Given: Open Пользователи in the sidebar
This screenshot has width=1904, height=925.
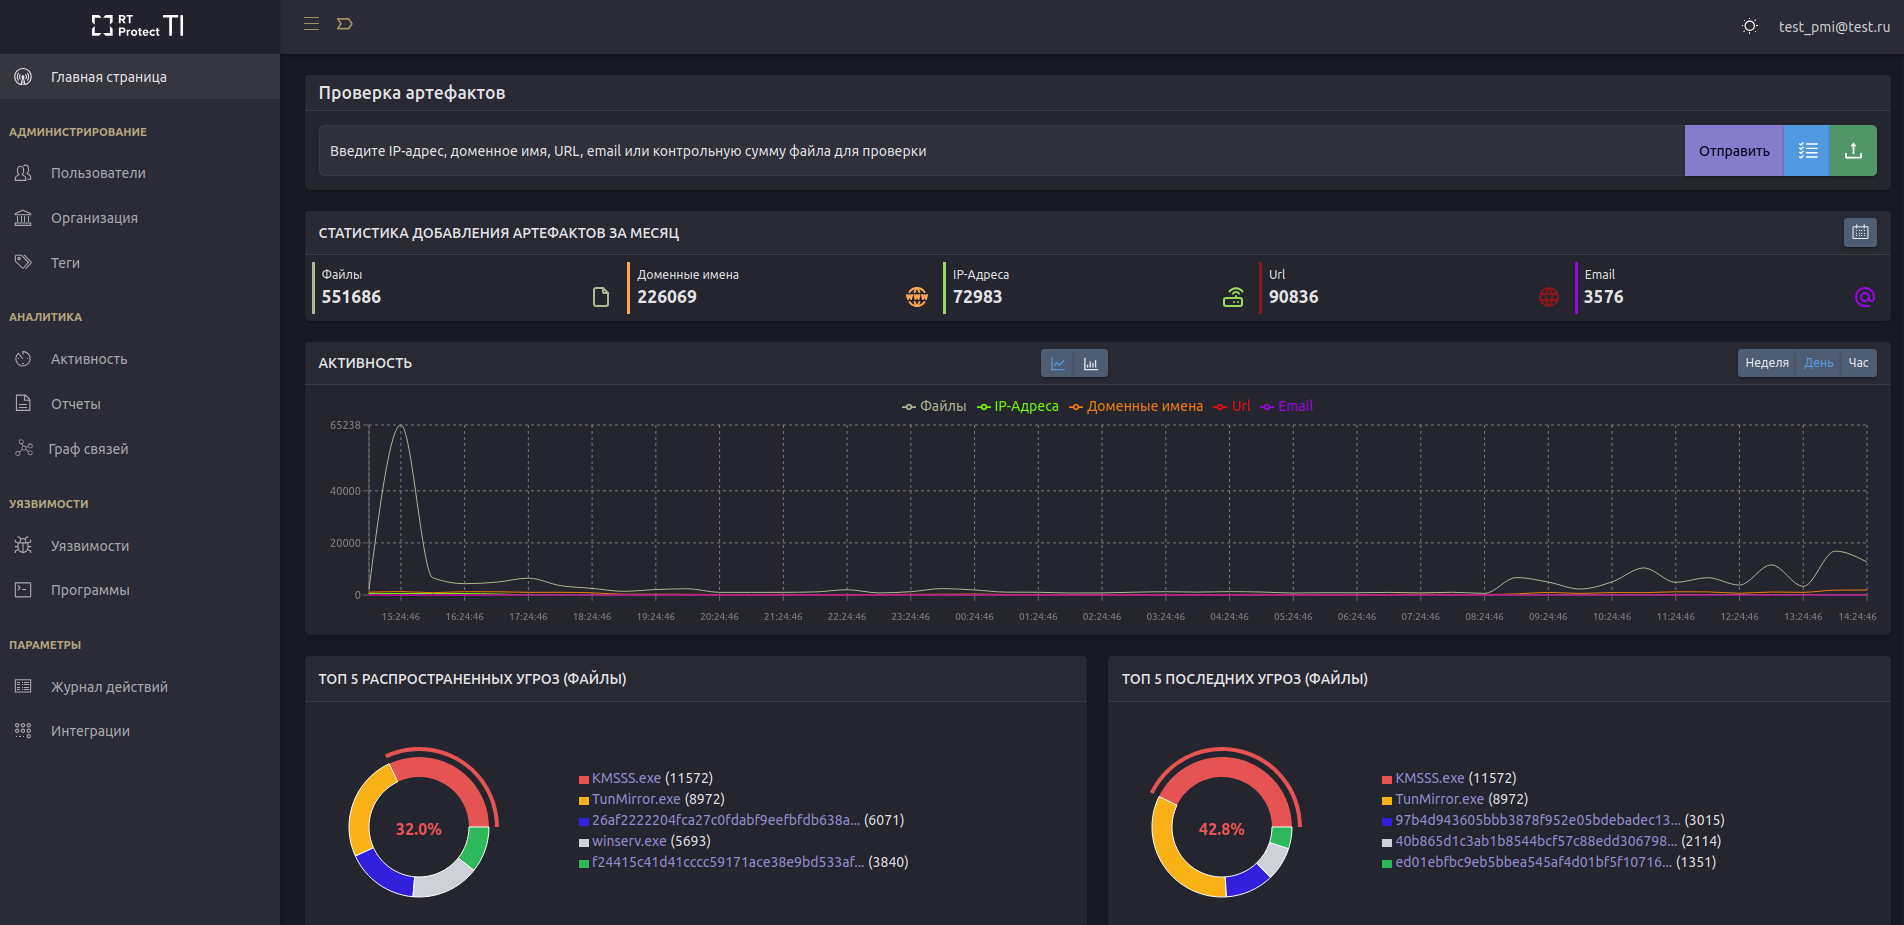Looking at the screenshot, I should pos(98,173).
